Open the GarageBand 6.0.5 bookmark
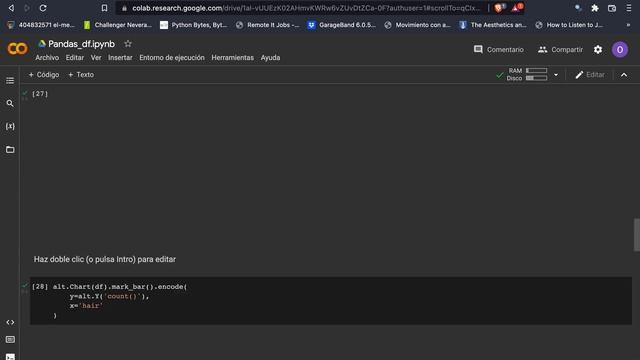This screenshot has height=360, width=640. coord(342,25)
